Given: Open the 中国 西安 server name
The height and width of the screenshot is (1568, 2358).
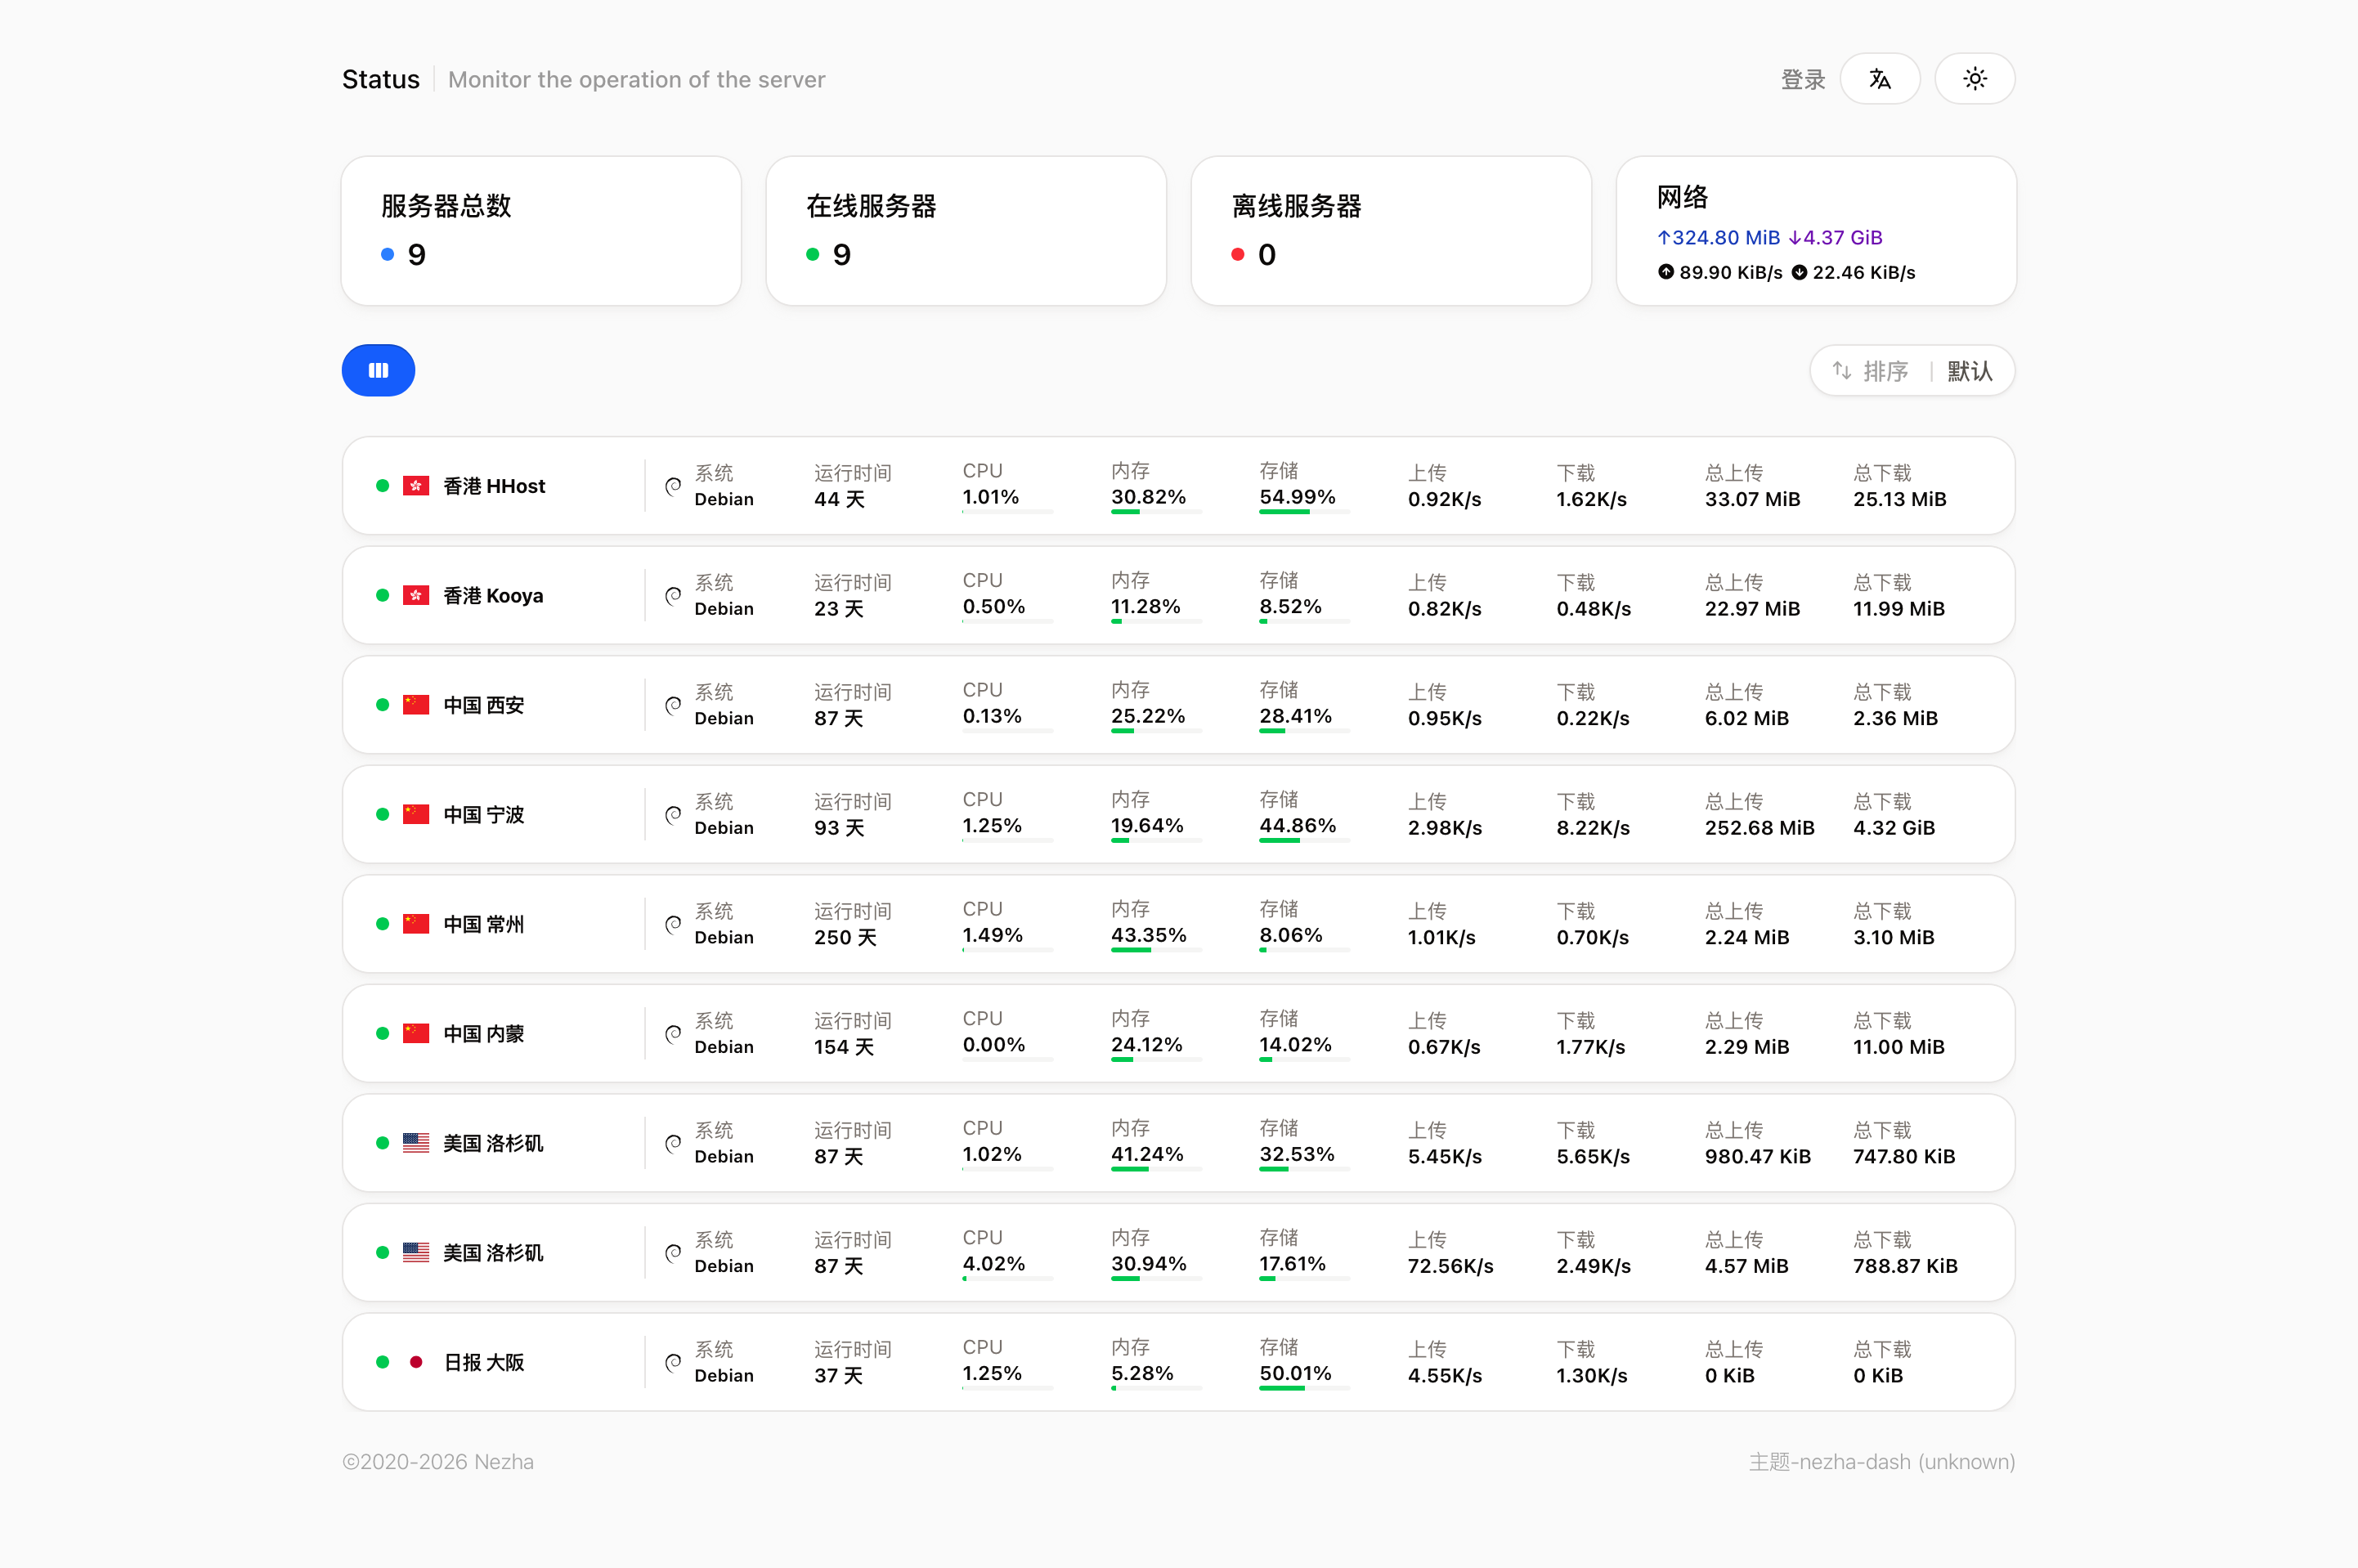Looking at the screenshot, I should (x=484, y=705).
